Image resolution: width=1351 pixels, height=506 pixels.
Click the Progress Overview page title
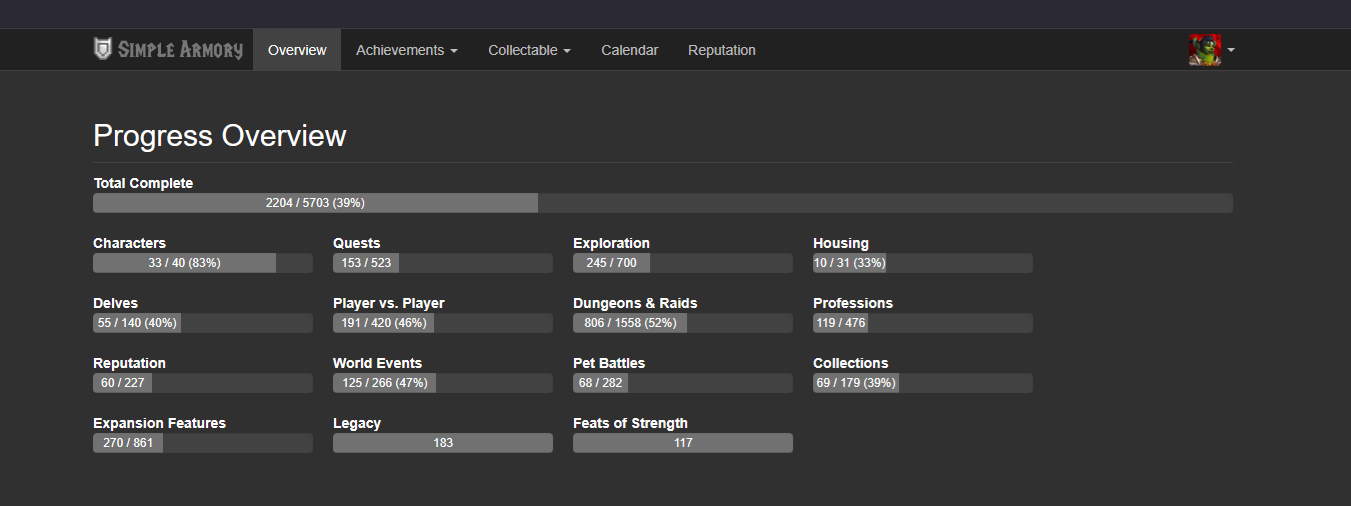[220, 136]
